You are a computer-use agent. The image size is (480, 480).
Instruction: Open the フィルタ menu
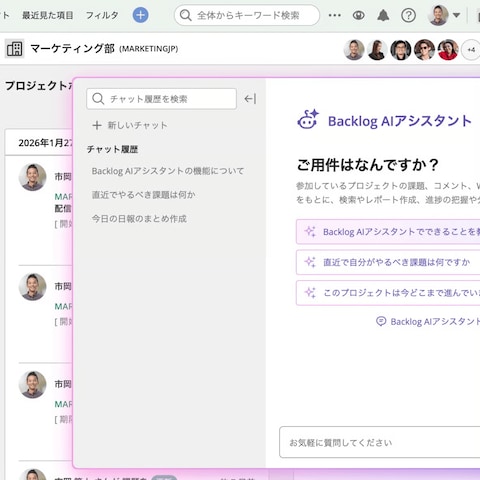point(102,15)
